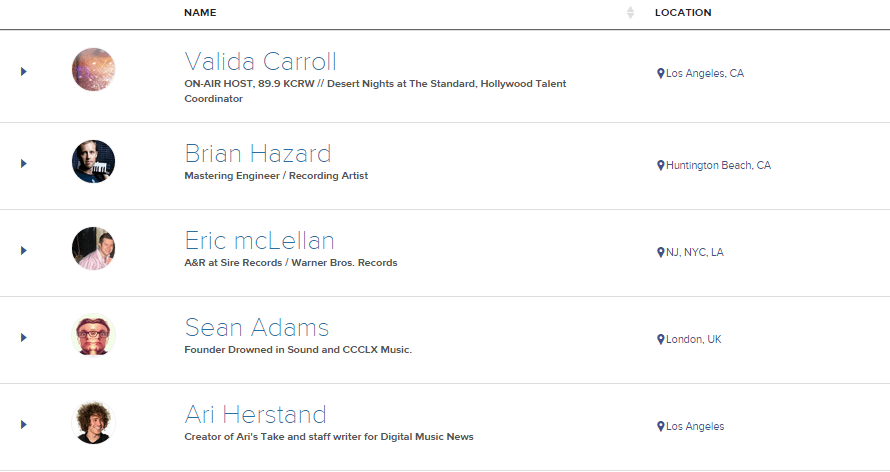Open Brian Hazard's profile link

pyautogui.click(x=257, y=153)
